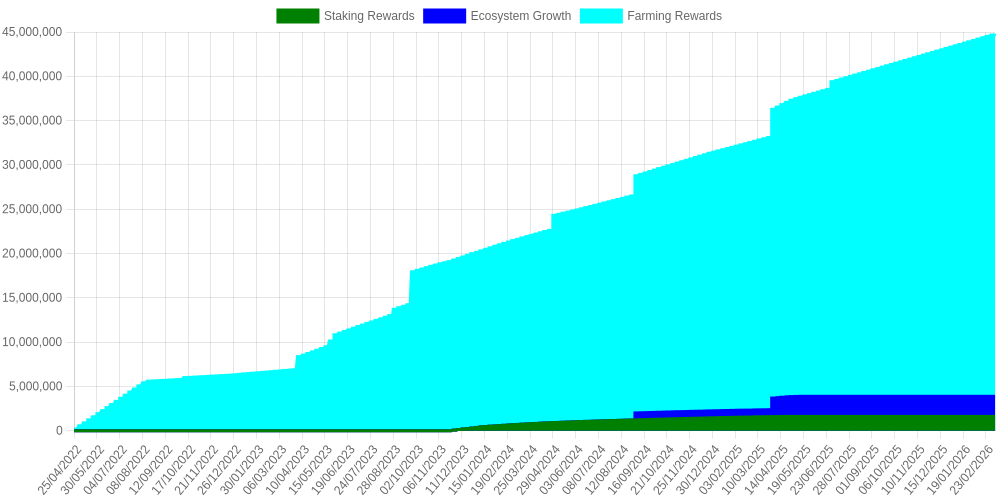Viewport: 1000px width, 500px height.
Task: Click the 29/04/2024 date label
Action: [x=537, y=471]
